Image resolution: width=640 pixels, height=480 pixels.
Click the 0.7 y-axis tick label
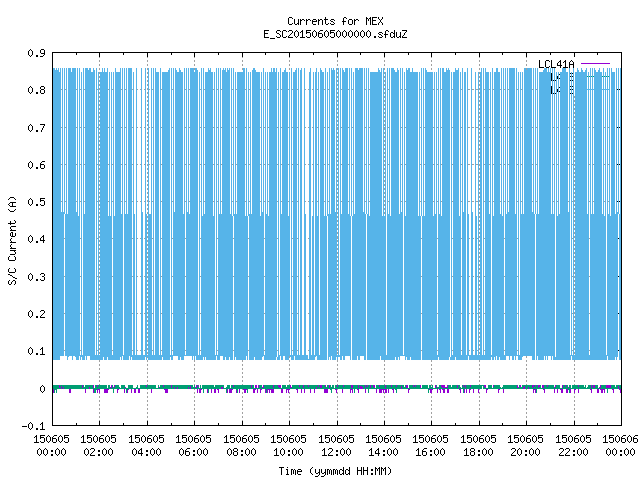point(36,128)
